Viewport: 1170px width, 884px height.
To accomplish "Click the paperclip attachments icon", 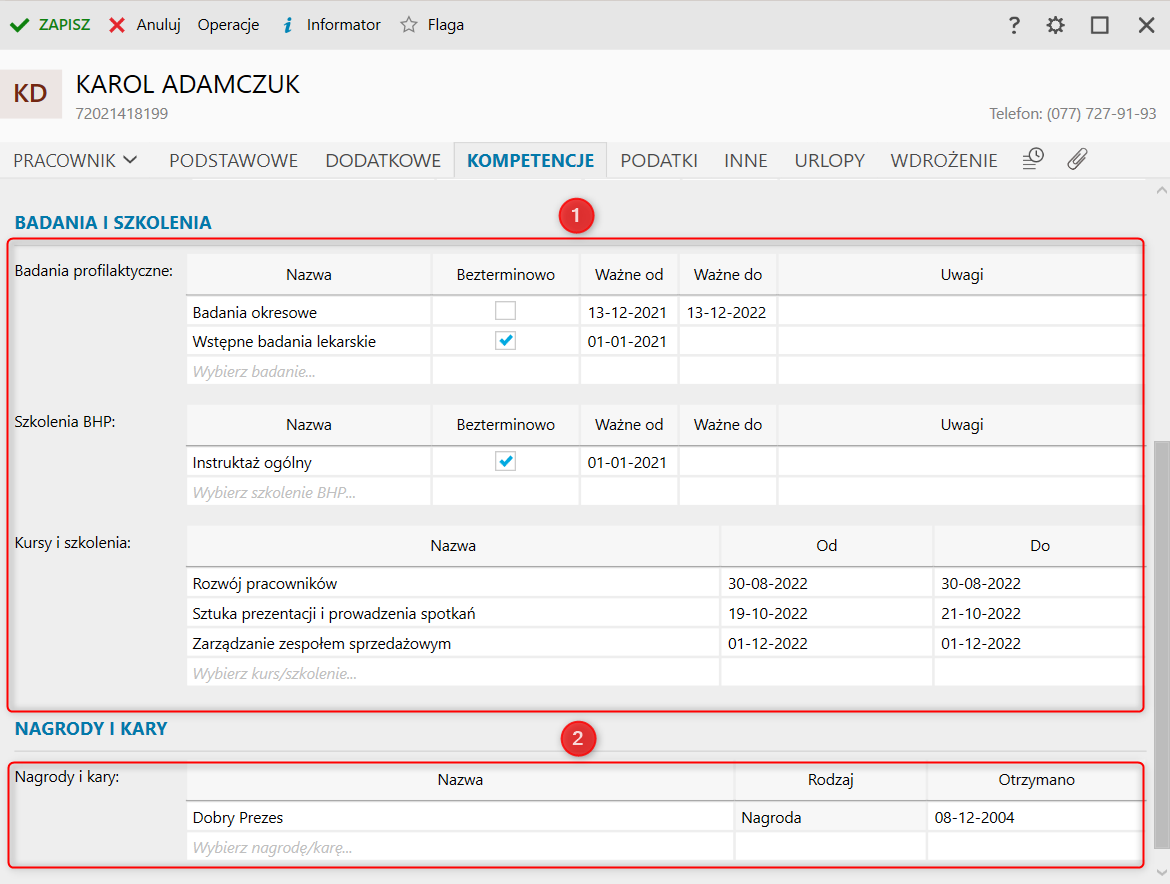I will (1077, 159).
